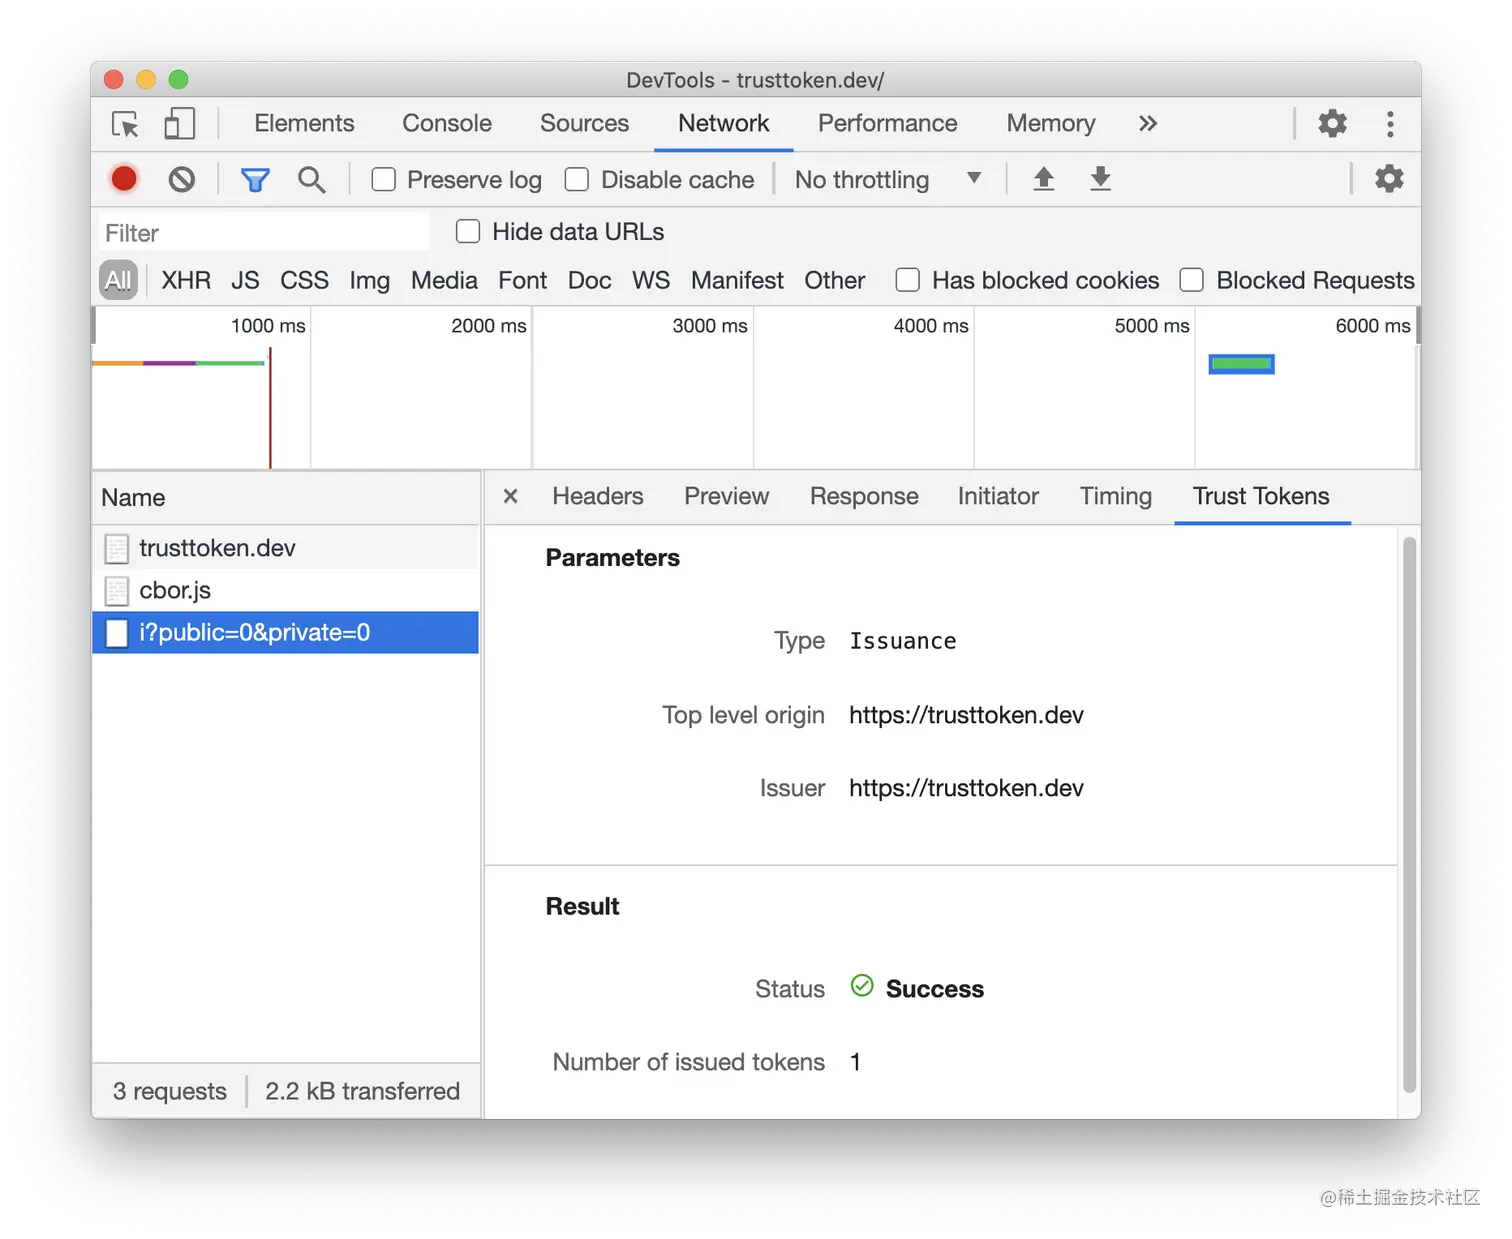Switch to the Performance tab

[888, 123]
